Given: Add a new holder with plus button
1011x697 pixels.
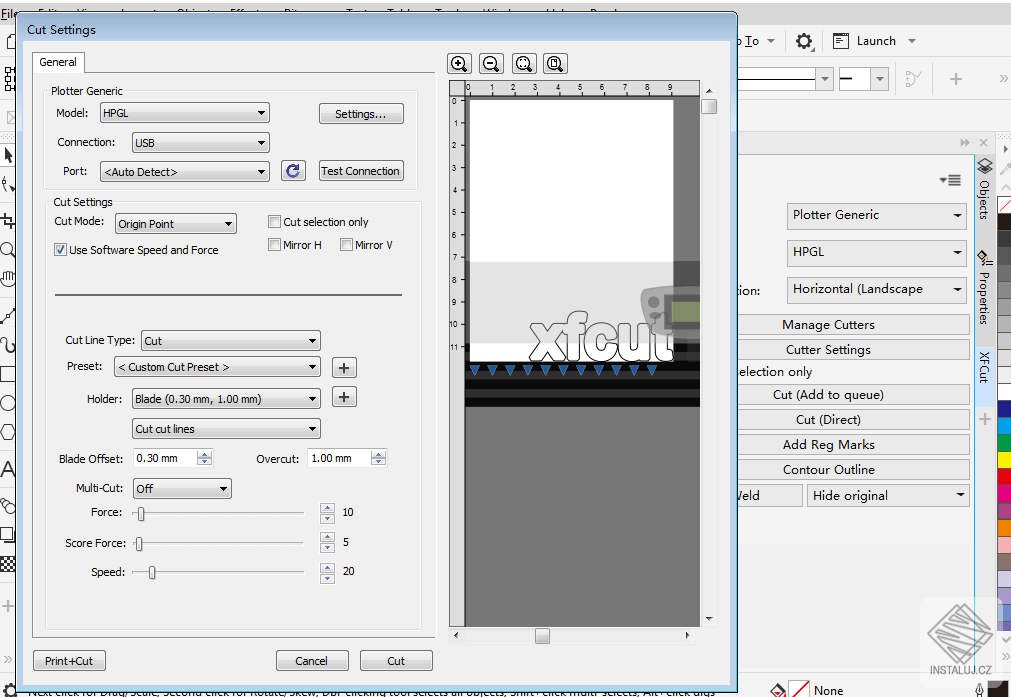Looking at the screenshot, I should [344, 397].
